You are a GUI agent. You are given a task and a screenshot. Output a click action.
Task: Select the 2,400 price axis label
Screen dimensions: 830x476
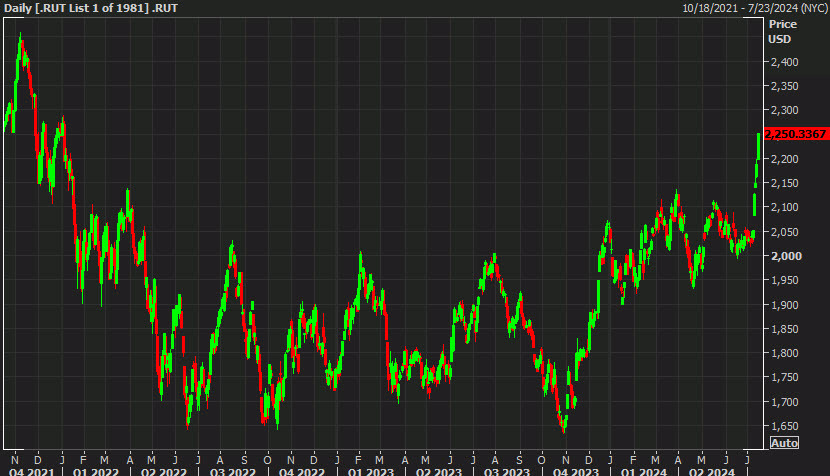784,62
